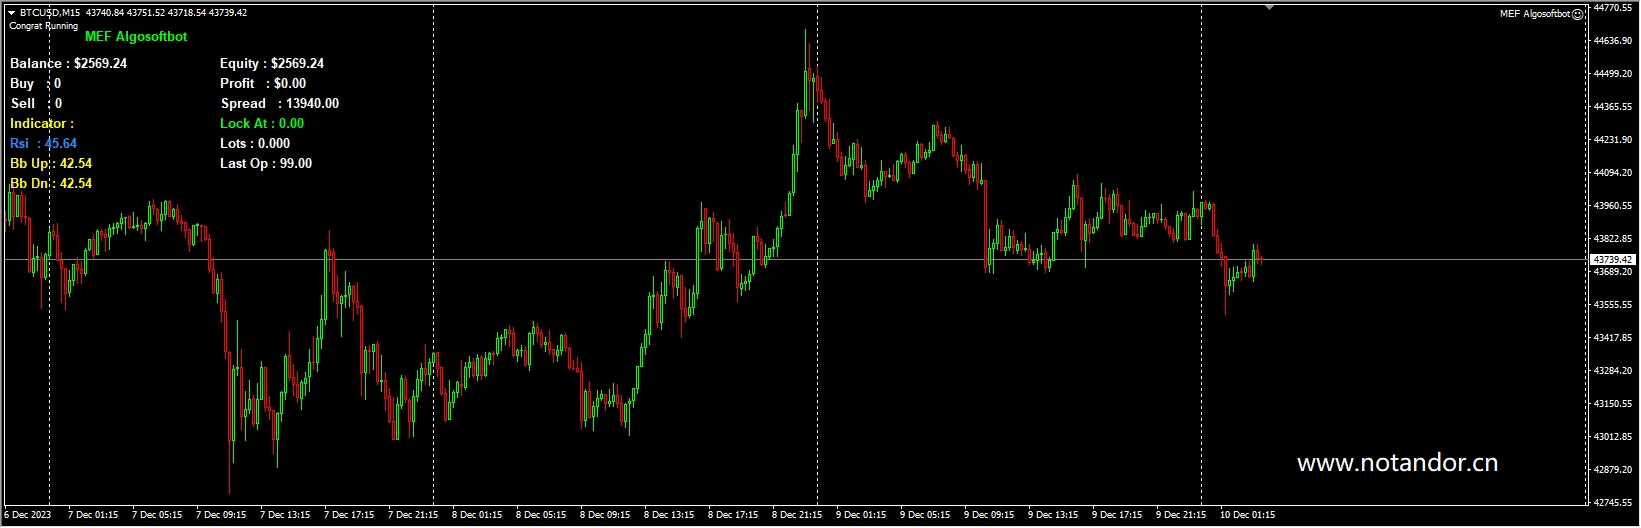This screenshot has width=1641, height=528.
Task: Click the 7 Dec 21:15 time axis label
Action: point(413,515)
